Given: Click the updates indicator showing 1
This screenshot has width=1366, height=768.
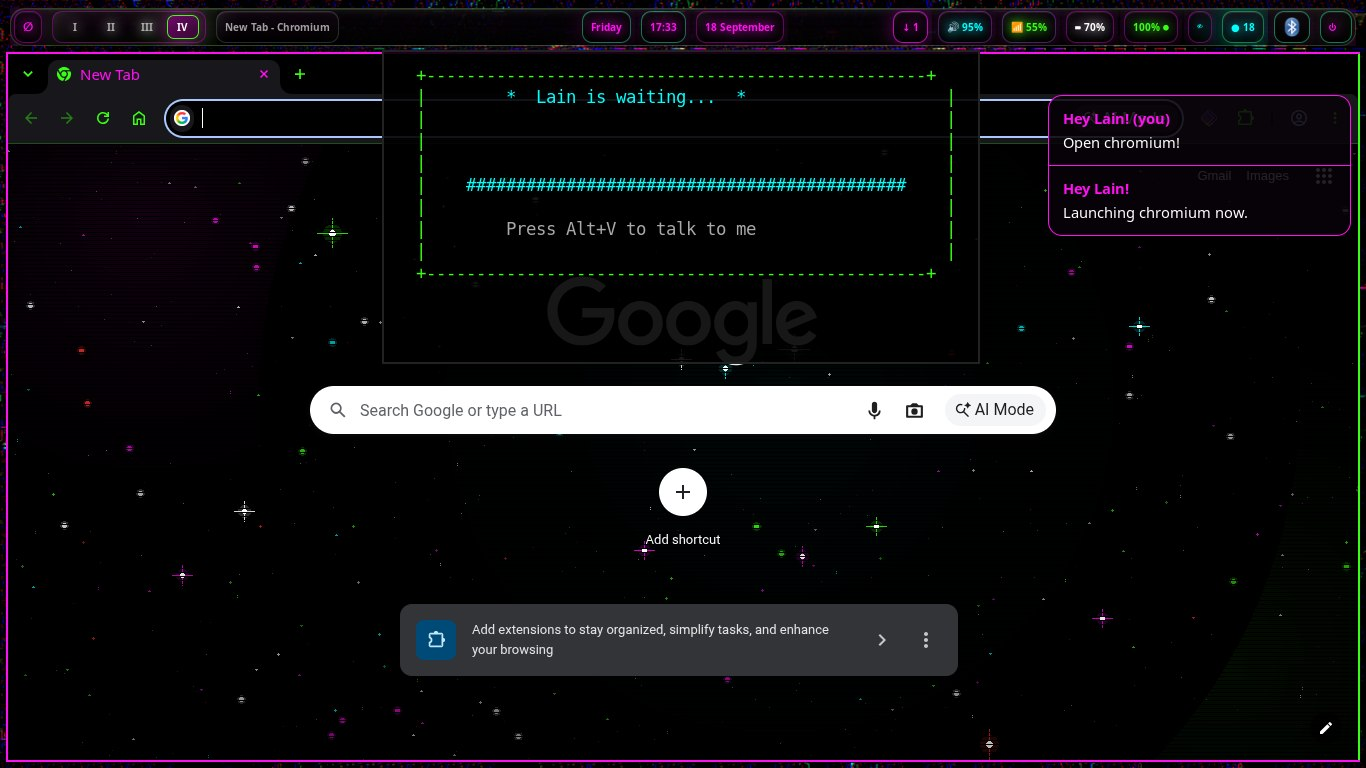Looking at the screenshot, I should [x=911, y=27].
